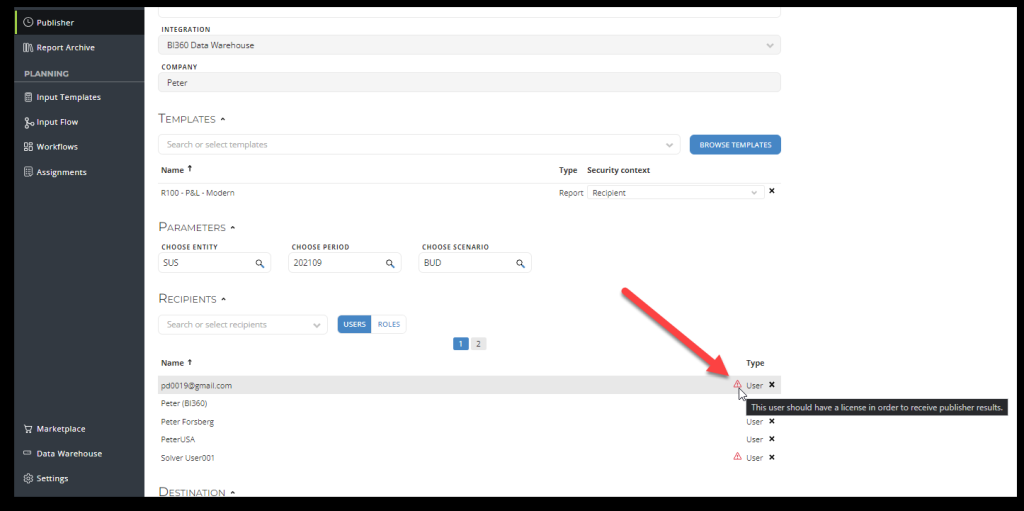This screenshot has height=511, width=1024.
Task: Switch recipients filter to Roles
Action: 388,324
